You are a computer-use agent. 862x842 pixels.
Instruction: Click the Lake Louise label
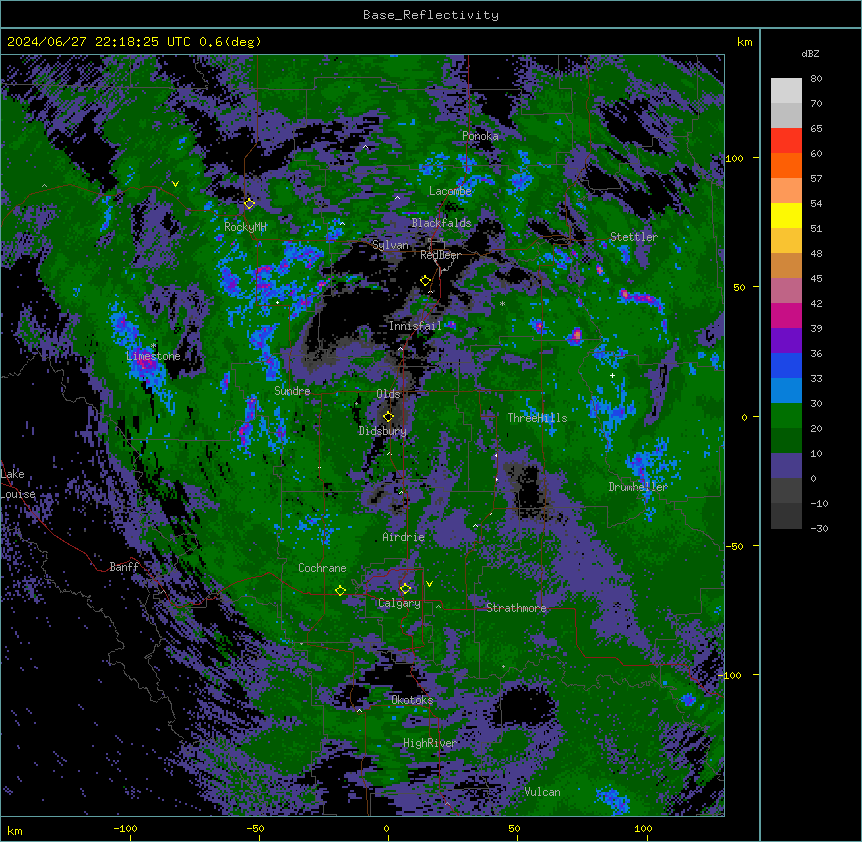pos(18,484)
